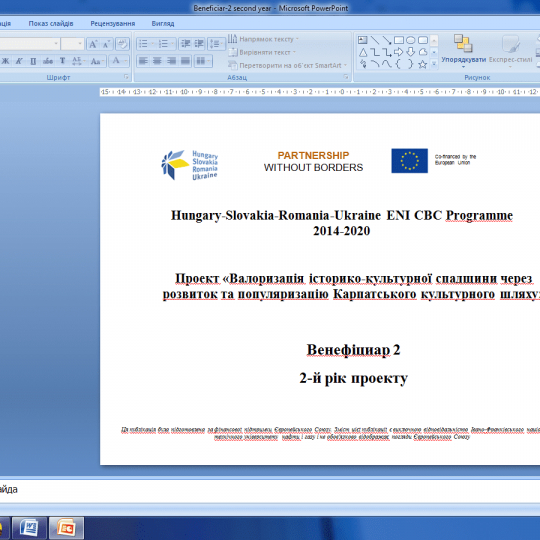Toggle underline П formatting
The image size is (540, 540).
(x=33, y=61)
